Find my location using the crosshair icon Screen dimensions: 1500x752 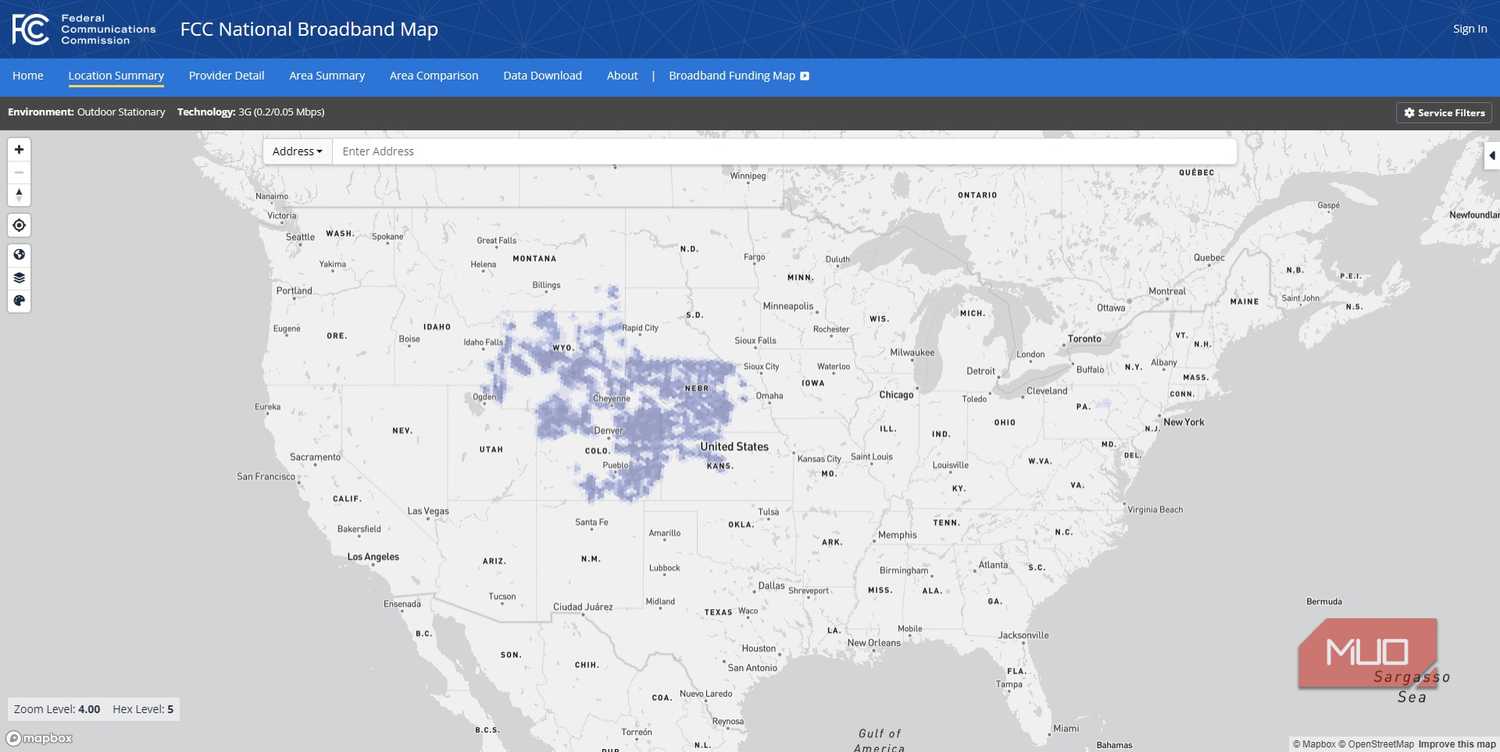[19, 225]
